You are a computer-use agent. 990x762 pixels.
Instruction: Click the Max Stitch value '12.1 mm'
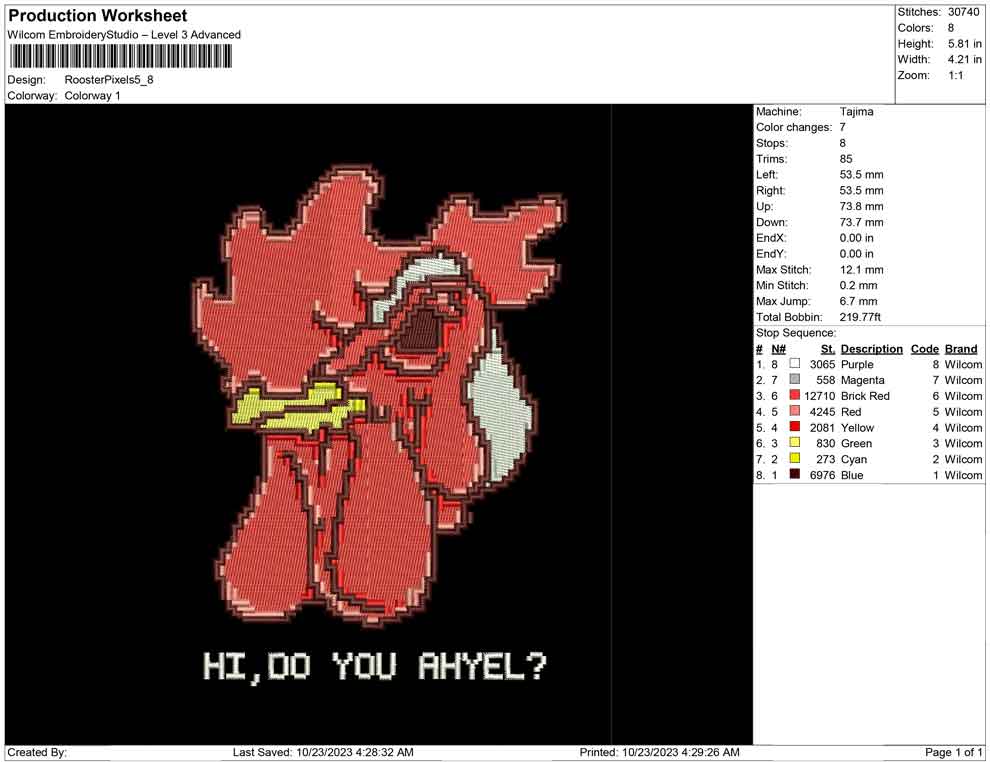pyautogui.click(x=861, y=270)
